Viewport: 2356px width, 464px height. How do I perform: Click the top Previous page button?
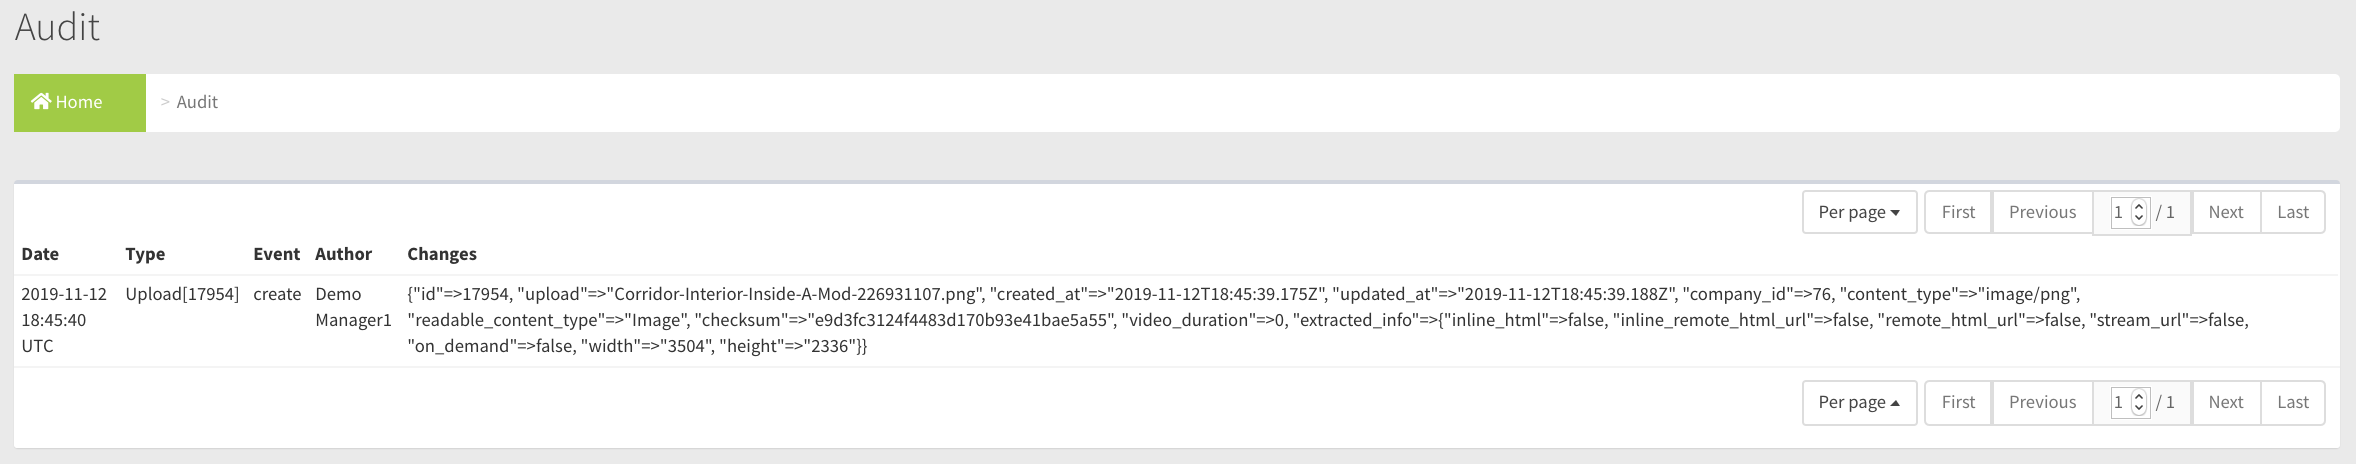(2042, 212)
